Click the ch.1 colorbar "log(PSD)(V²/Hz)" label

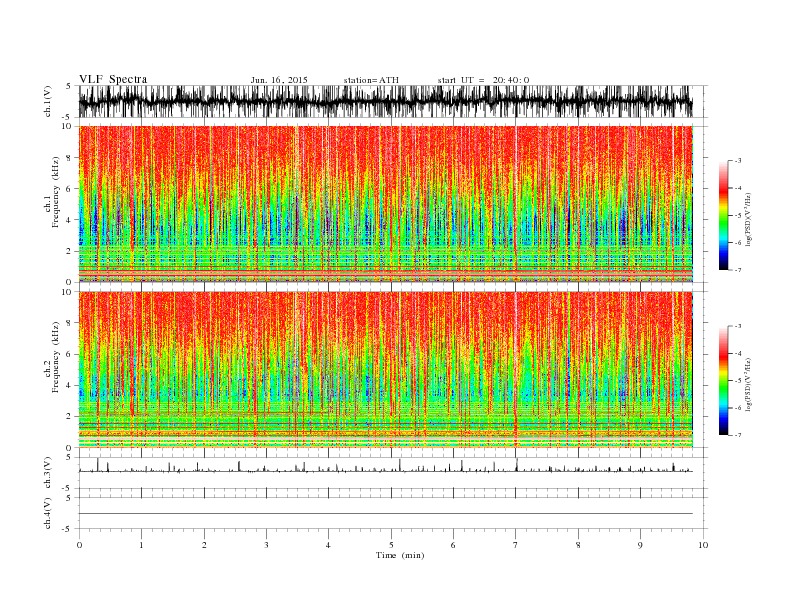click(748, 219)
